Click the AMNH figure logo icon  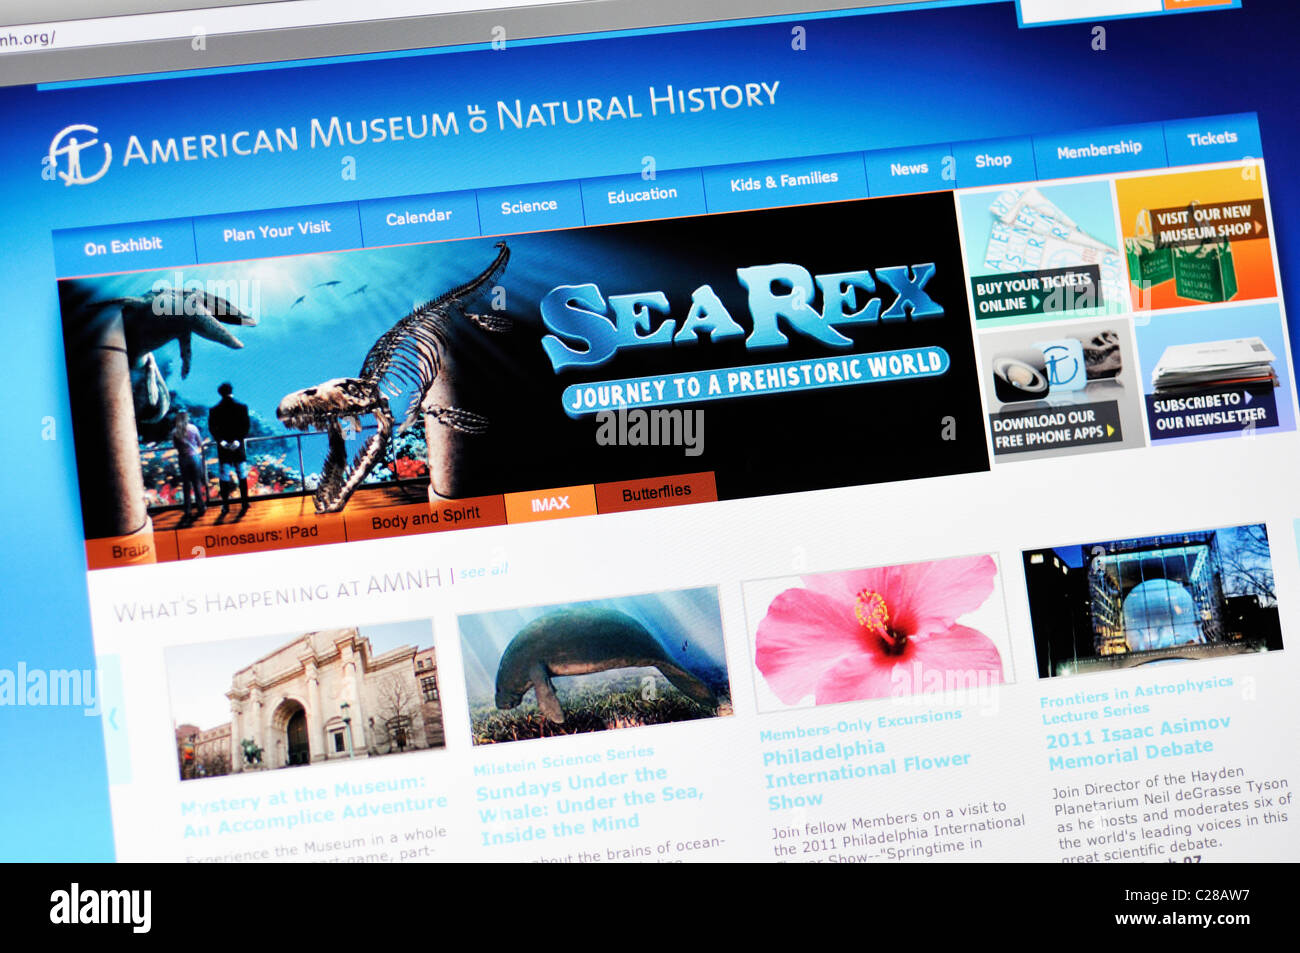78,155
